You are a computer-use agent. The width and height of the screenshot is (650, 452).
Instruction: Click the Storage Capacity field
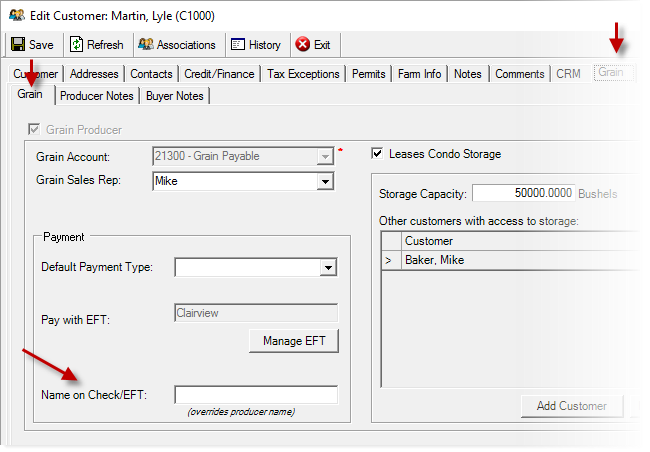click(524, 193)
